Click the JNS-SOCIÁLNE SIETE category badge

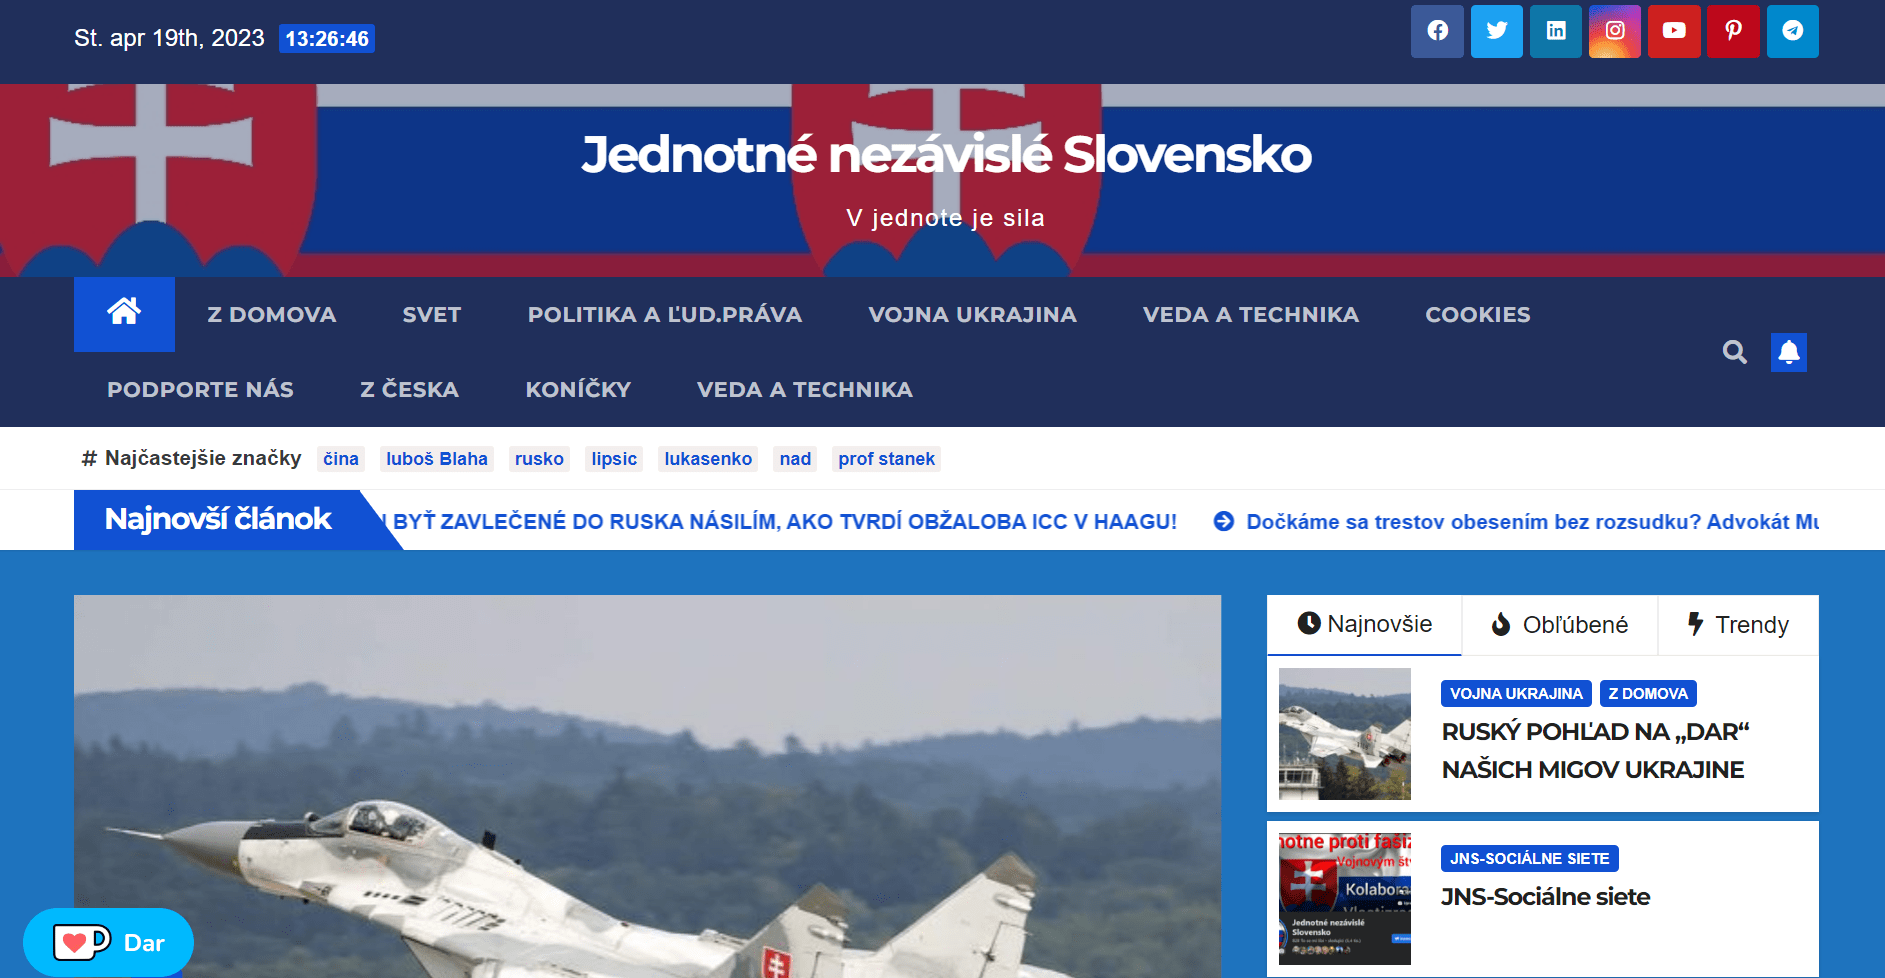(x=1529, y=858)
